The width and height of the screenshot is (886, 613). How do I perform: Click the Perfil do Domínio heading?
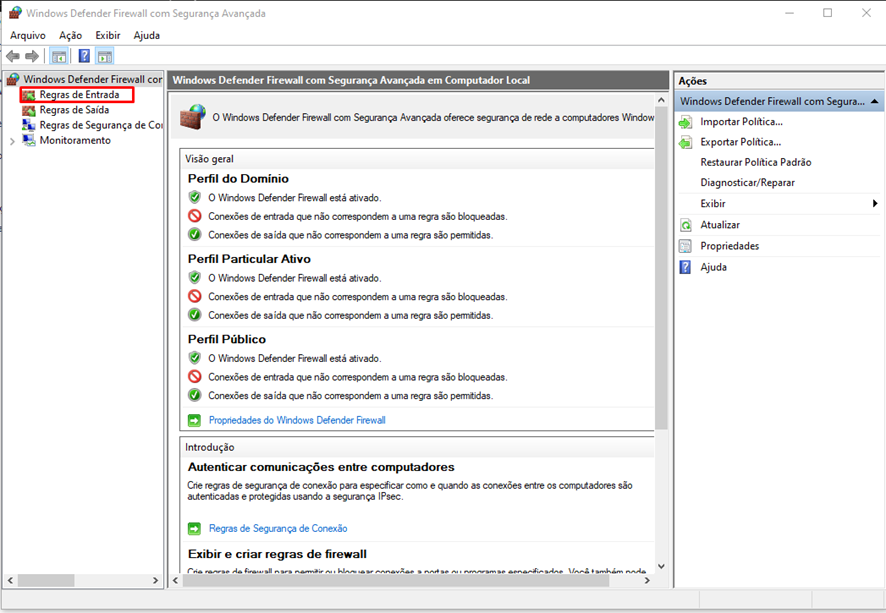[x=238, y=179]
